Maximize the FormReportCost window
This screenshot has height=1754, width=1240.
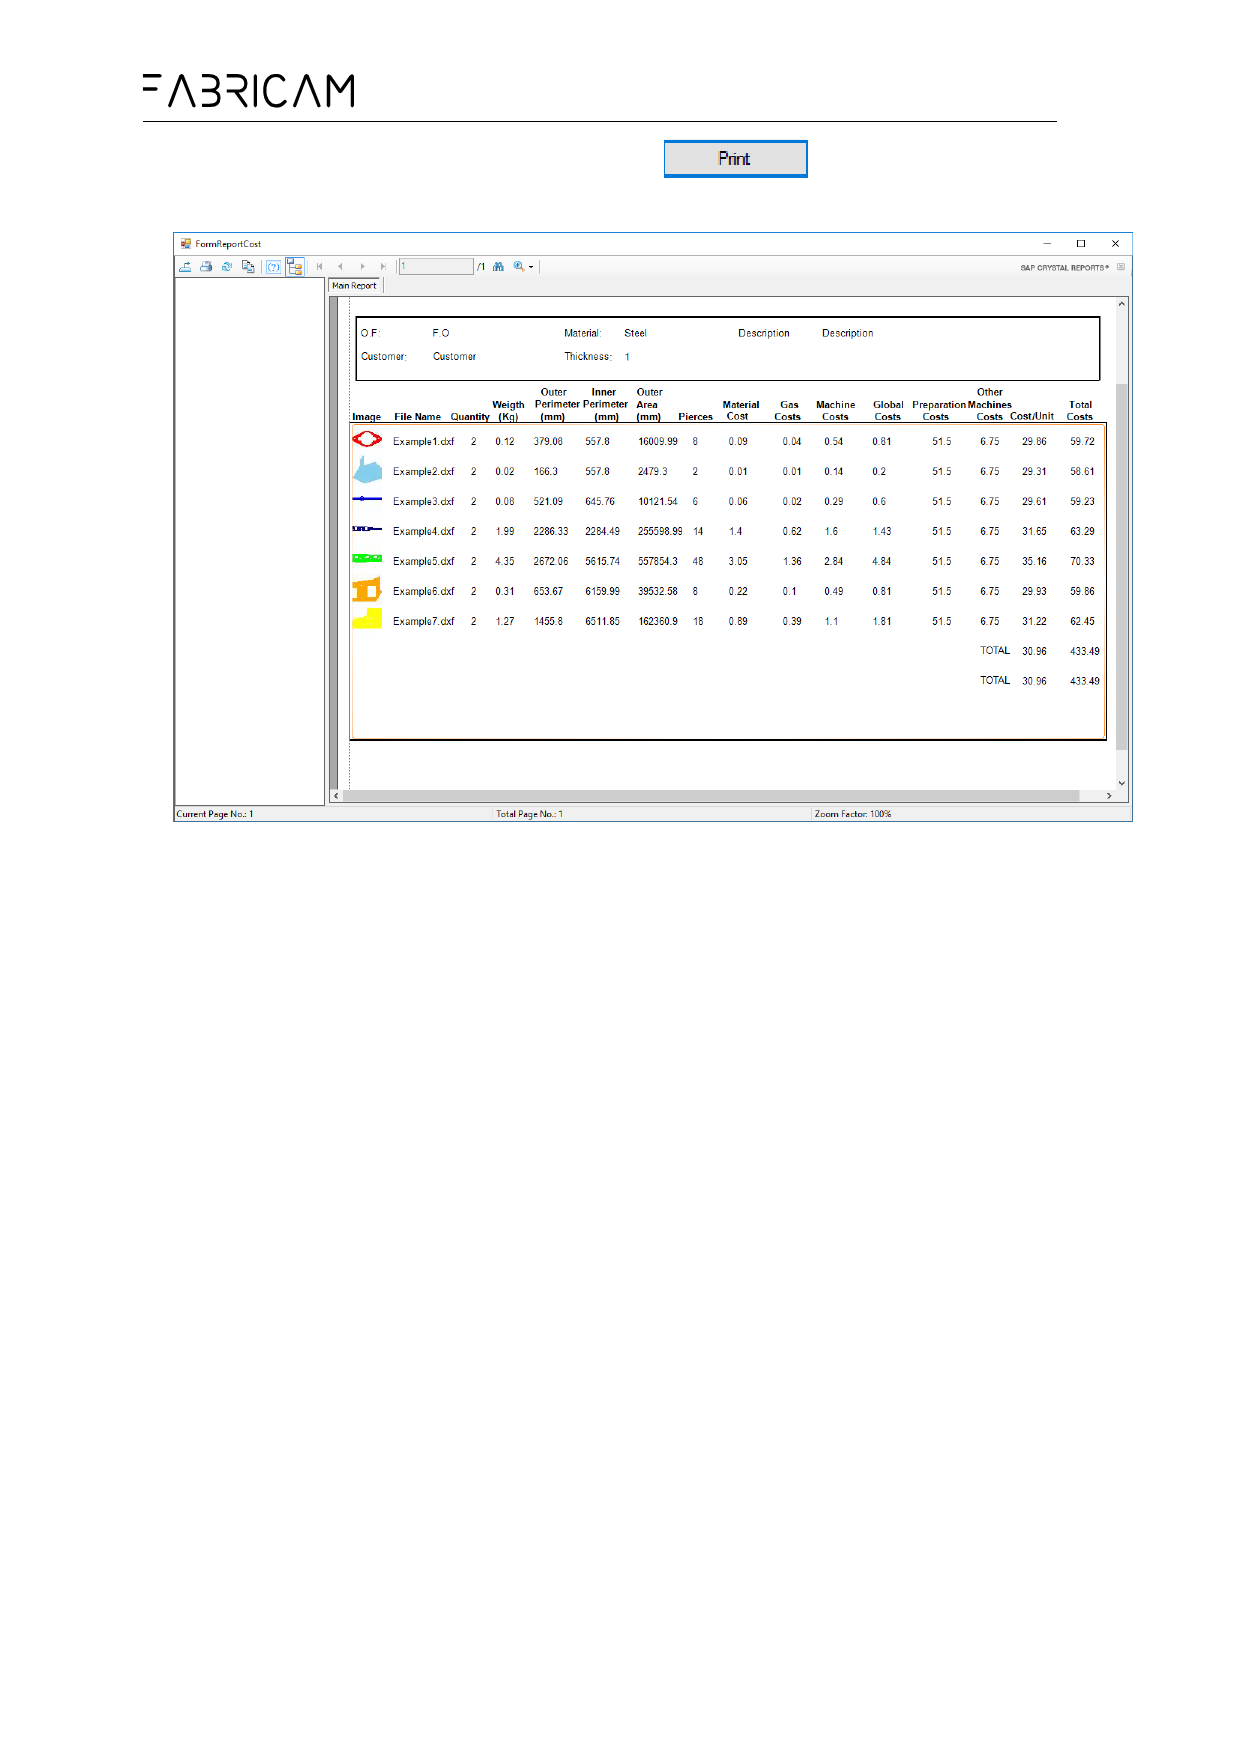pos(1081,244)
